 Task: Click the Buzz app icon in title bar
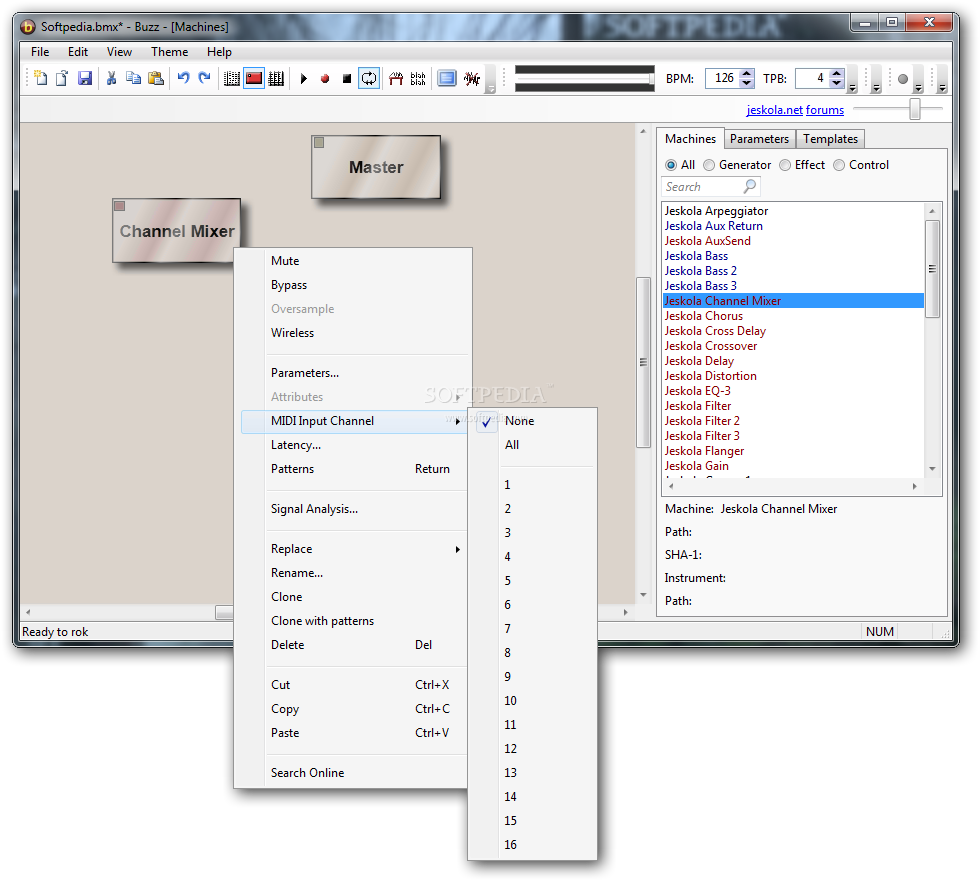pyautogui.click(x=28, y=27)
